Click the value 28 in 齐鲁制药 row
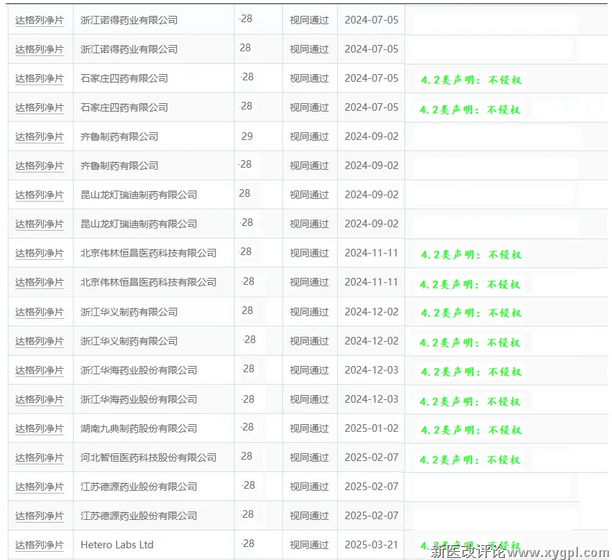Screen dimensions: 612x560 point(246,164)
